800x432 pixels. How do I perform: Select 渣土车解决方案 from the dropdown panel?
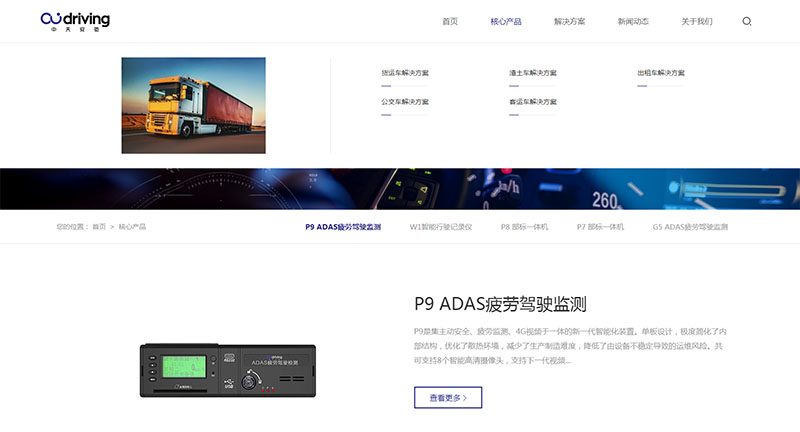533,73
